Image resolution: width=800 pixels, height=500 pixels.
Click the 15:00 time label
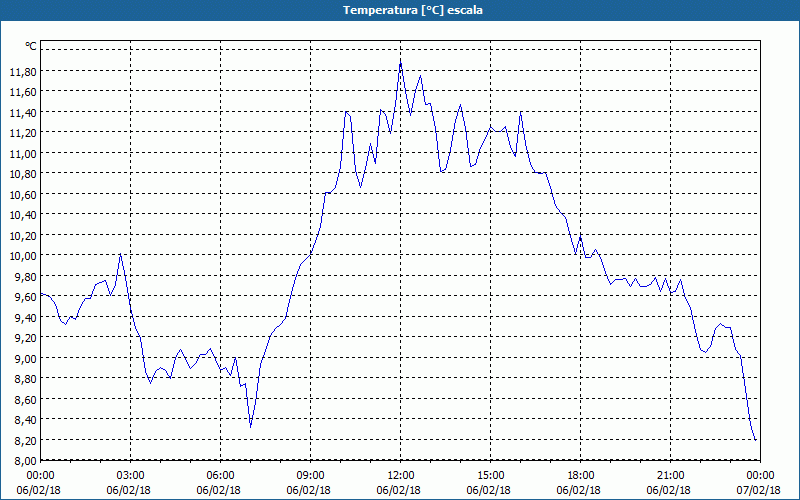tap(490, 476)
